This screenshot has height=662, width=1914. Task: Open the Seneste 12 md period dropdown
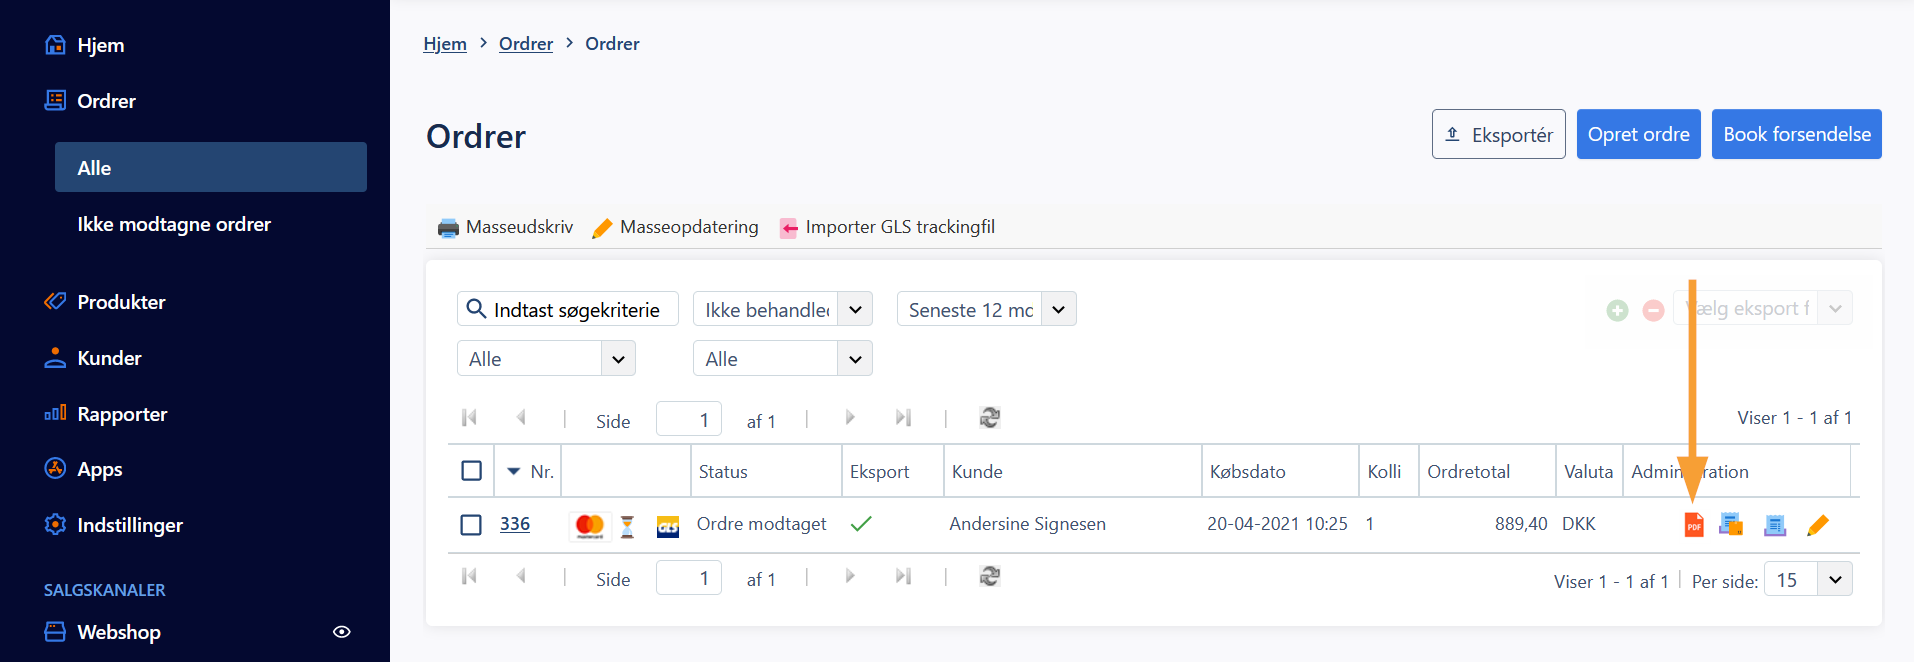[x=1058, y=309]
